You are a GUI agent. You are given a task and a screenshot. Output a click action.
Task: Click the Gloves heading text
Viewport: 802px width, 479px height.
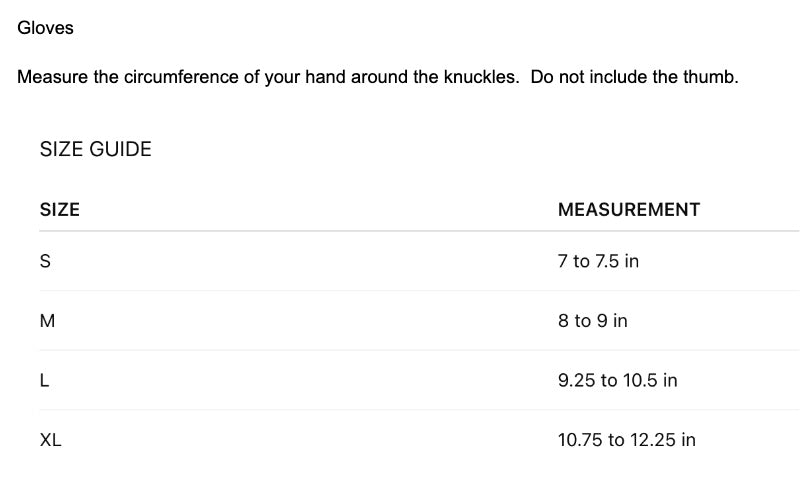click(x=46, y=28)
